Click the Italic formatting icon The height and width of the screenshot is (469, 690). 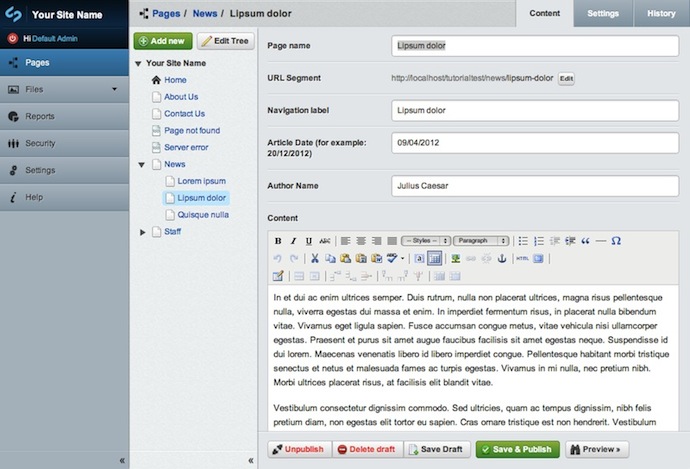pos(293,241)
